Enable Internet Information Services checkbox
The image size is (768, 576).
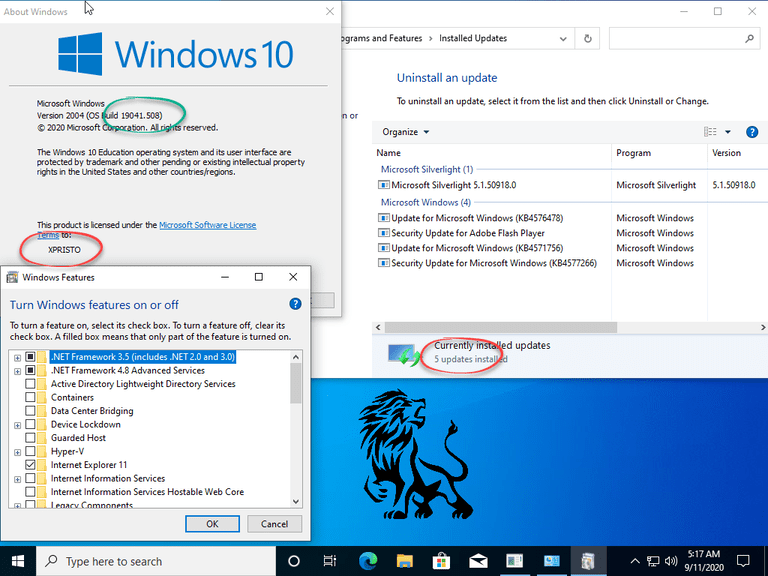[x=30, y=478]
